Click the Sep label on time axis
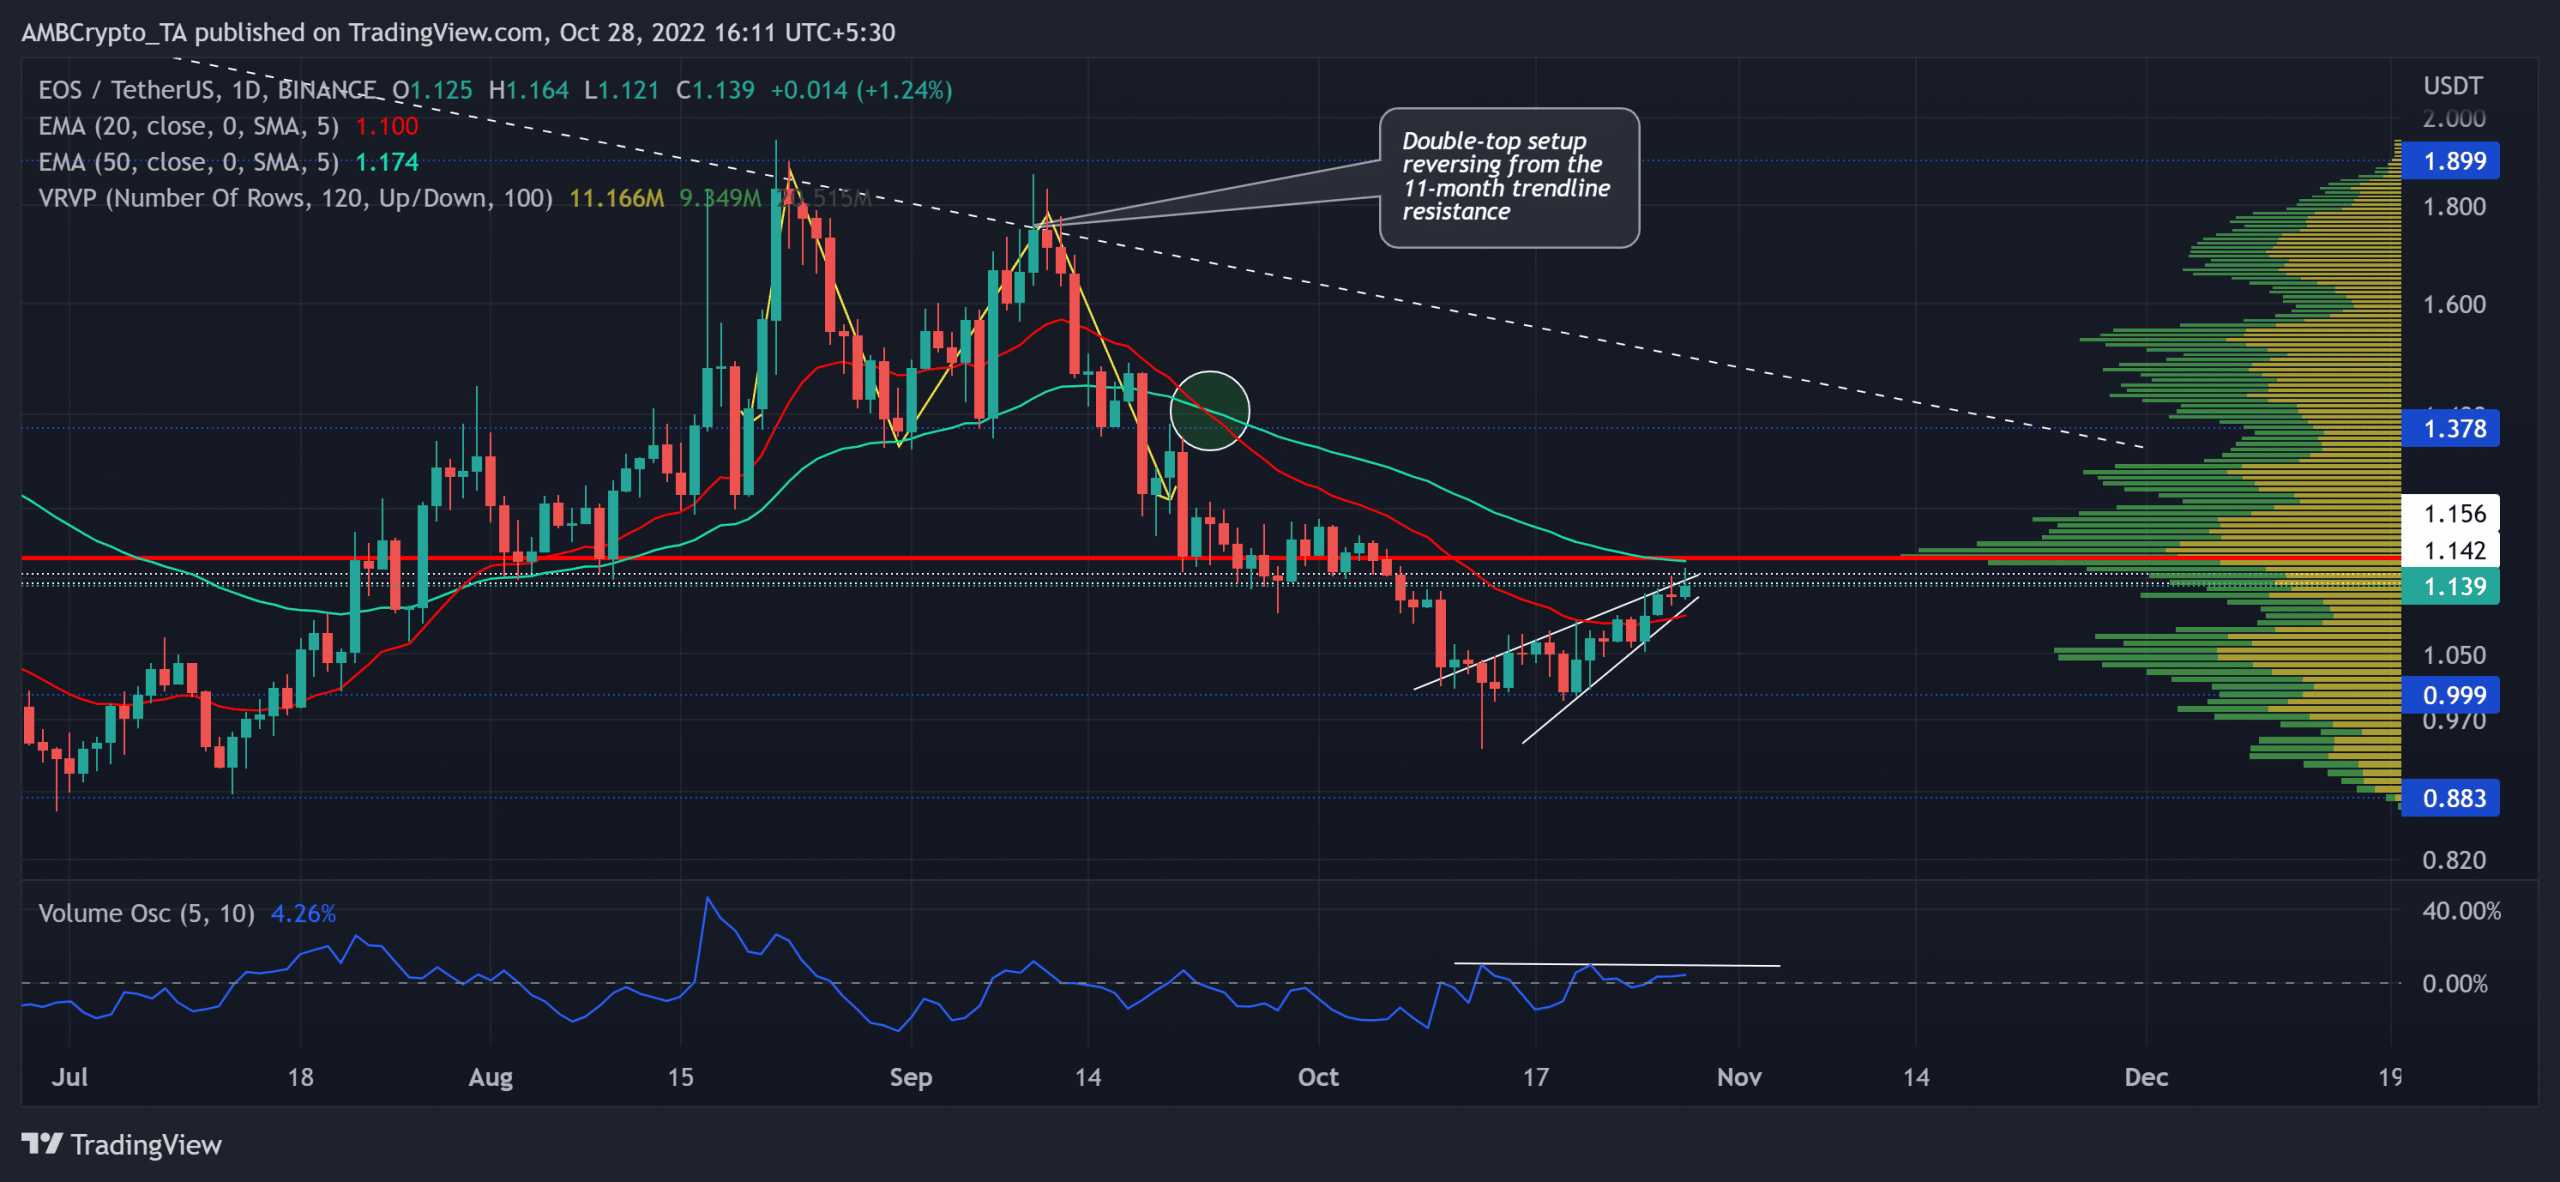 [910, 1077]
